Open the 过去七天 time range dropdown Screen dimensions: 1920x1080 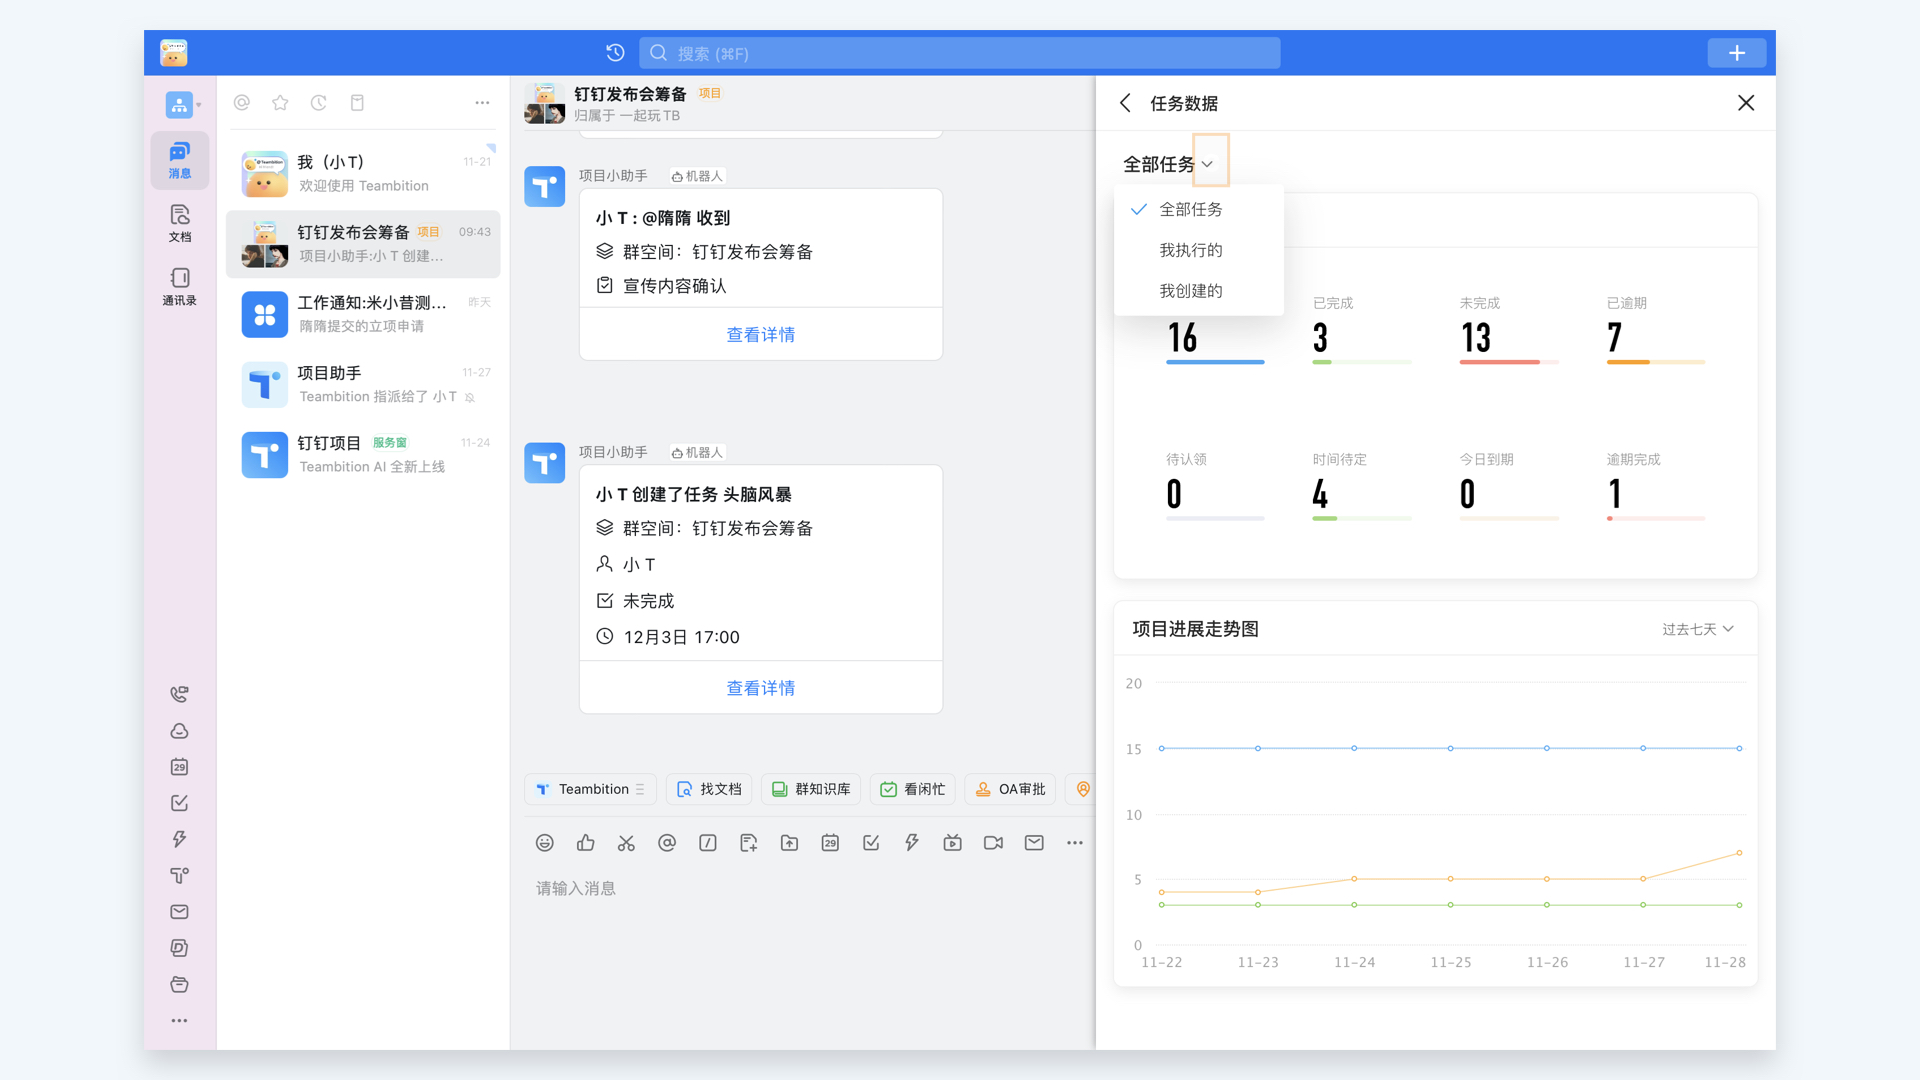pyautogui.click(x=1696, y=628)
